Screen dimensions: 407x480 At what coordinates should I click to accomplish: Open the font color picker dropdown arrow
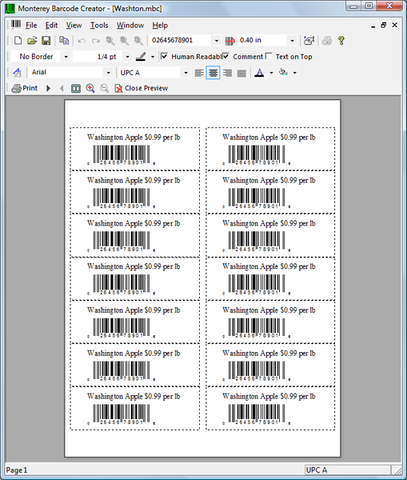point(271,73)
